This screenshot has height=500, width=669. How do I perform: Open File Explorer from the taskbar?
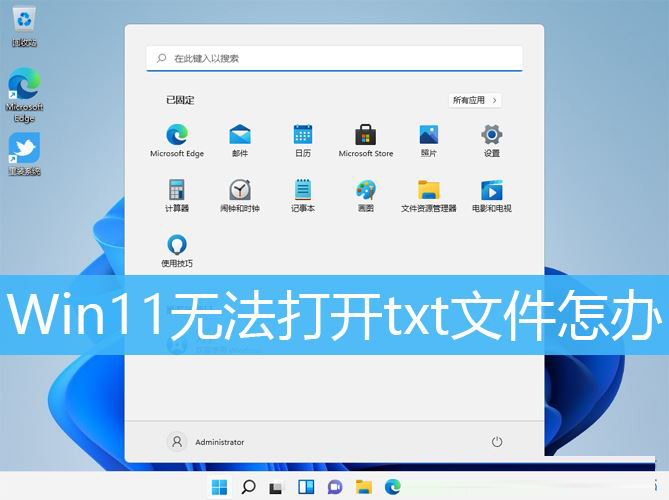[364, 487]
